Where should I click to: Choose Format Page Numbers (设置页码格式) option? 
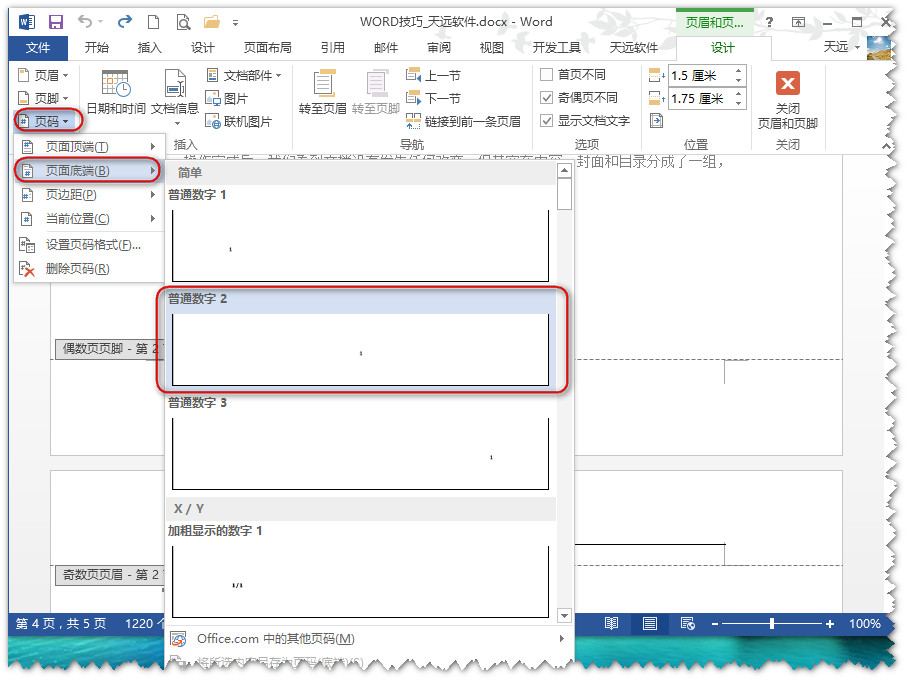tap(92, 244)
